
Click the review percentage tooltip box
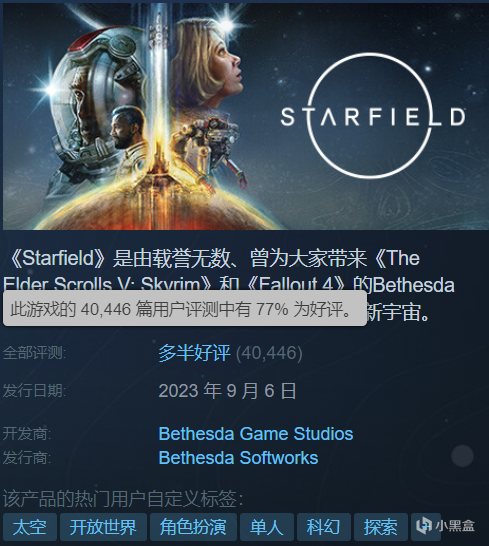(185, 309)
